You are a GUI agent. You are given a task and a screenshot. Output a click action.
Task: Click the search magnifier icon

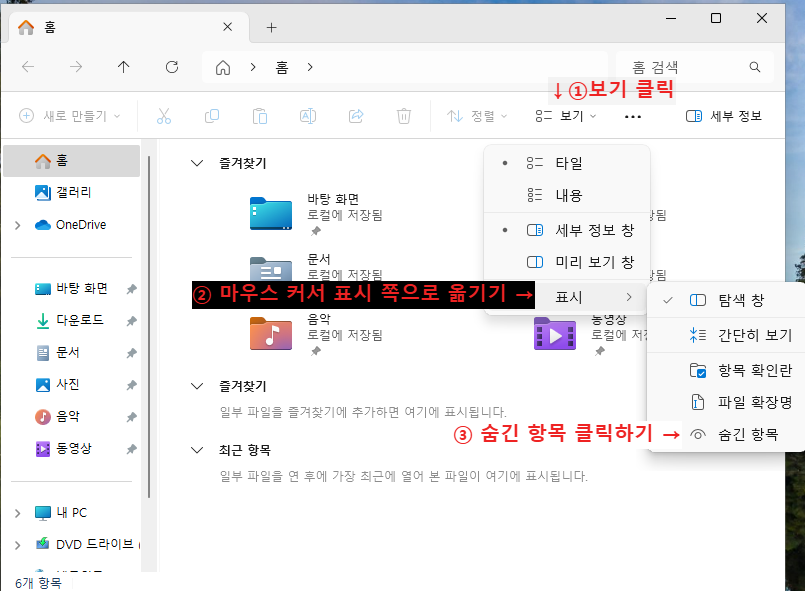point(755,67)
